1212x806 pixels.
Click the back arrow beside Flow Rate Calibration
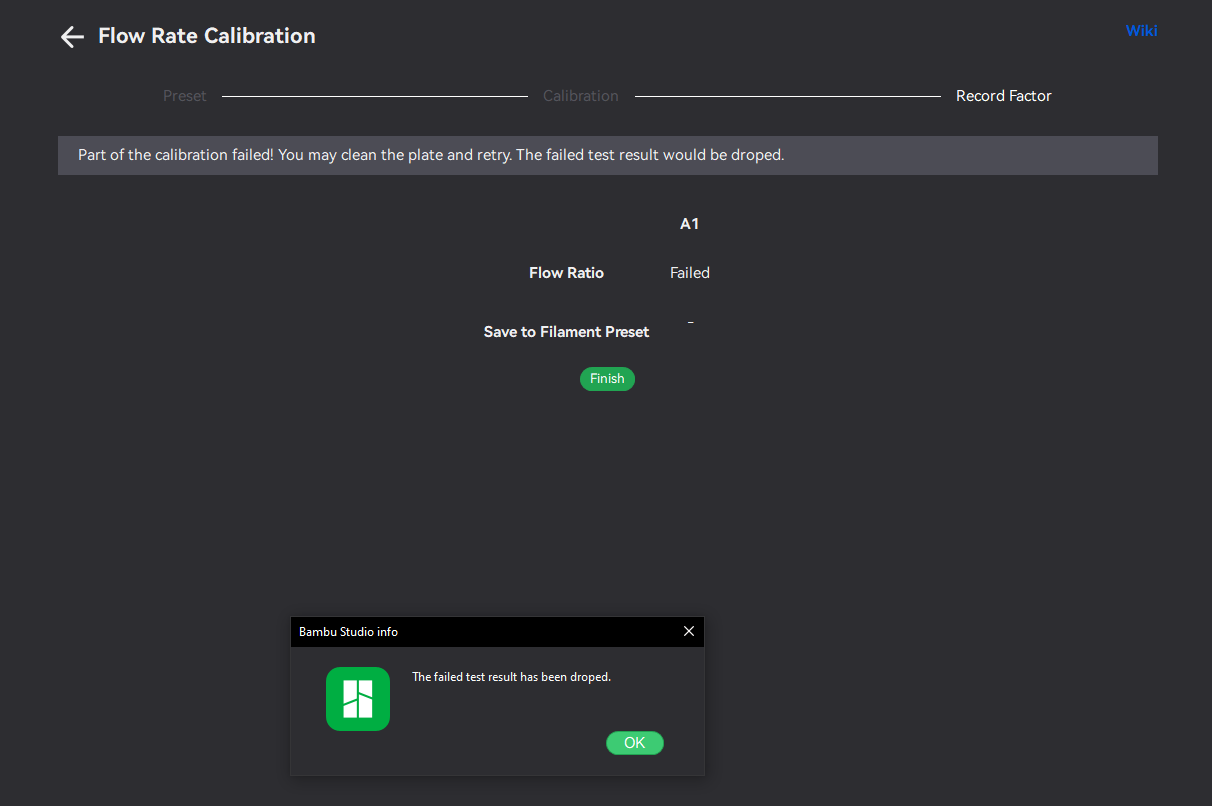coord(72,37)
